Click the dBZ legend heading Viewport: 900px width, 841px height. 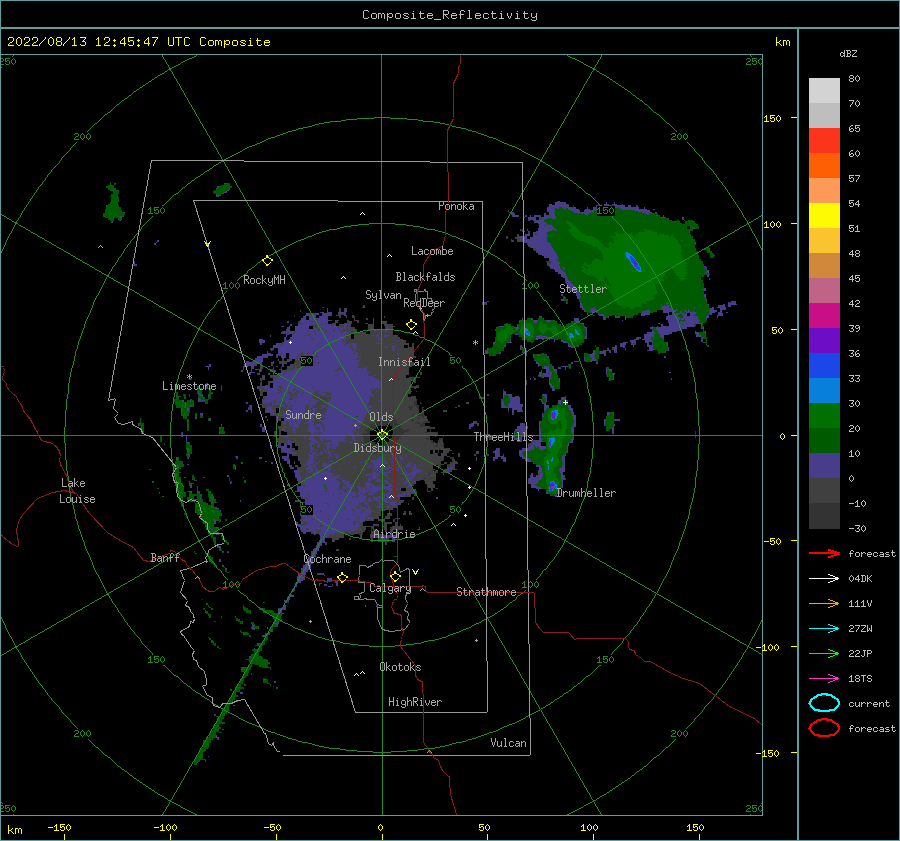(848, 53)
